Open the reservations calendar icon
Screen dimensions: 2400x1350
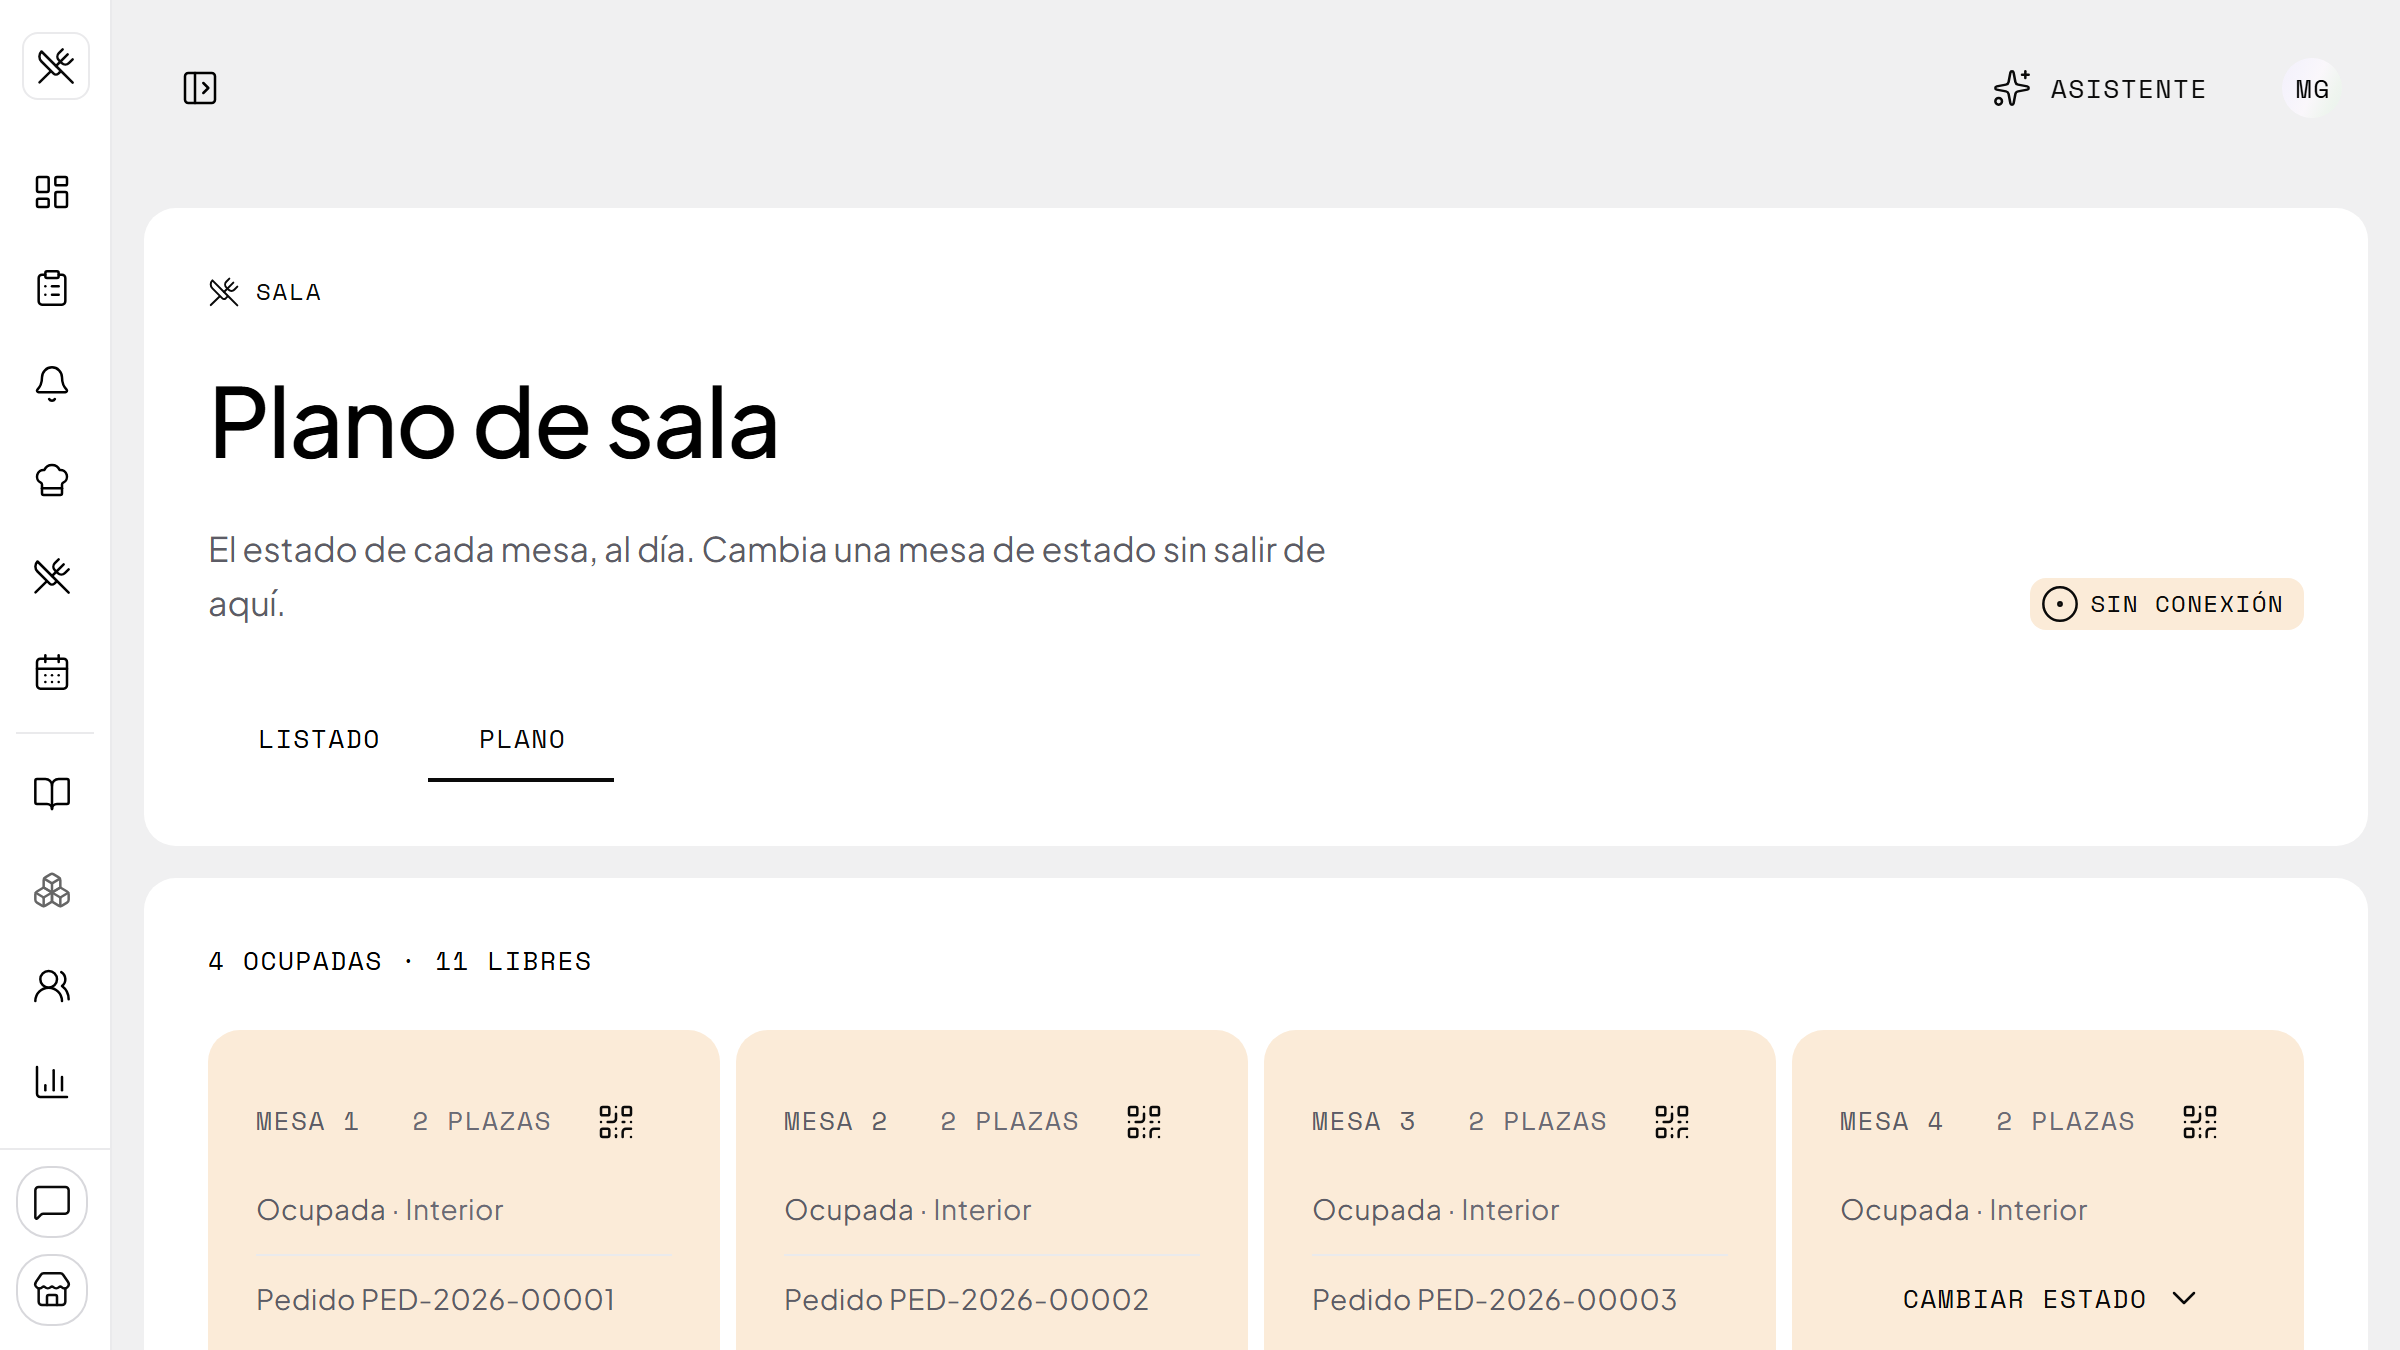click(52, 672)
